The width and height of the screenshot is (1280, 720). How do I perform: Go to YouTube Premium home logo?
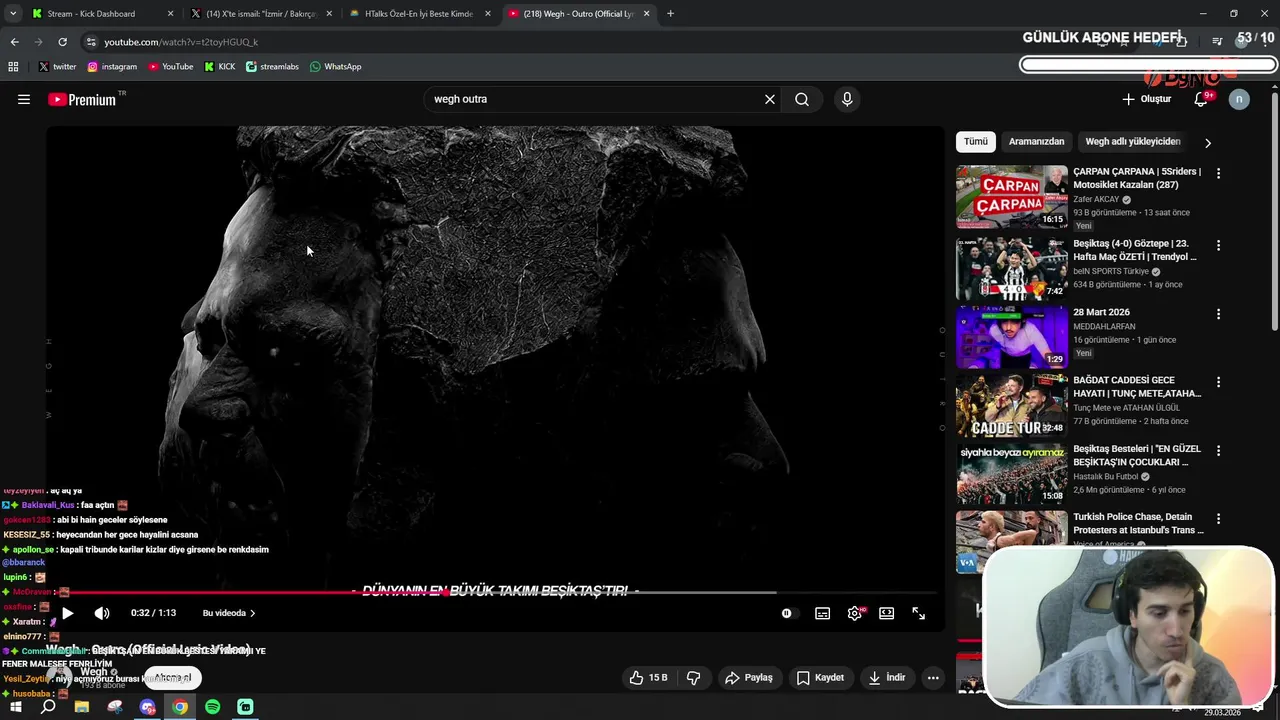click(x=82, y=99)
